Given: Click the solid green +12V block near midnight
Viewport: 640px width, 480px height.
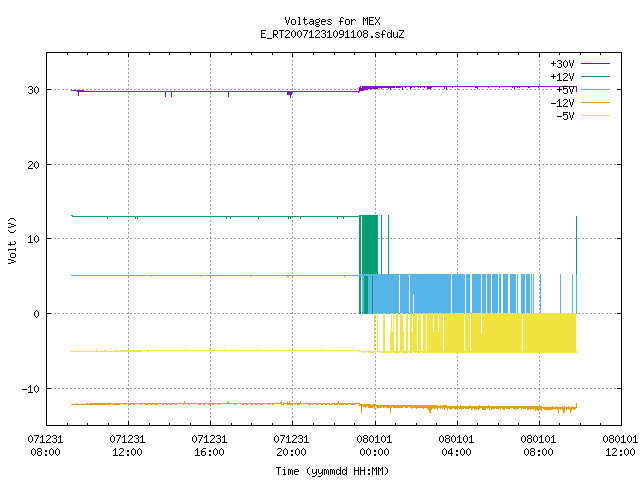Looking at the screenshot, I should [x=370, y=244].
